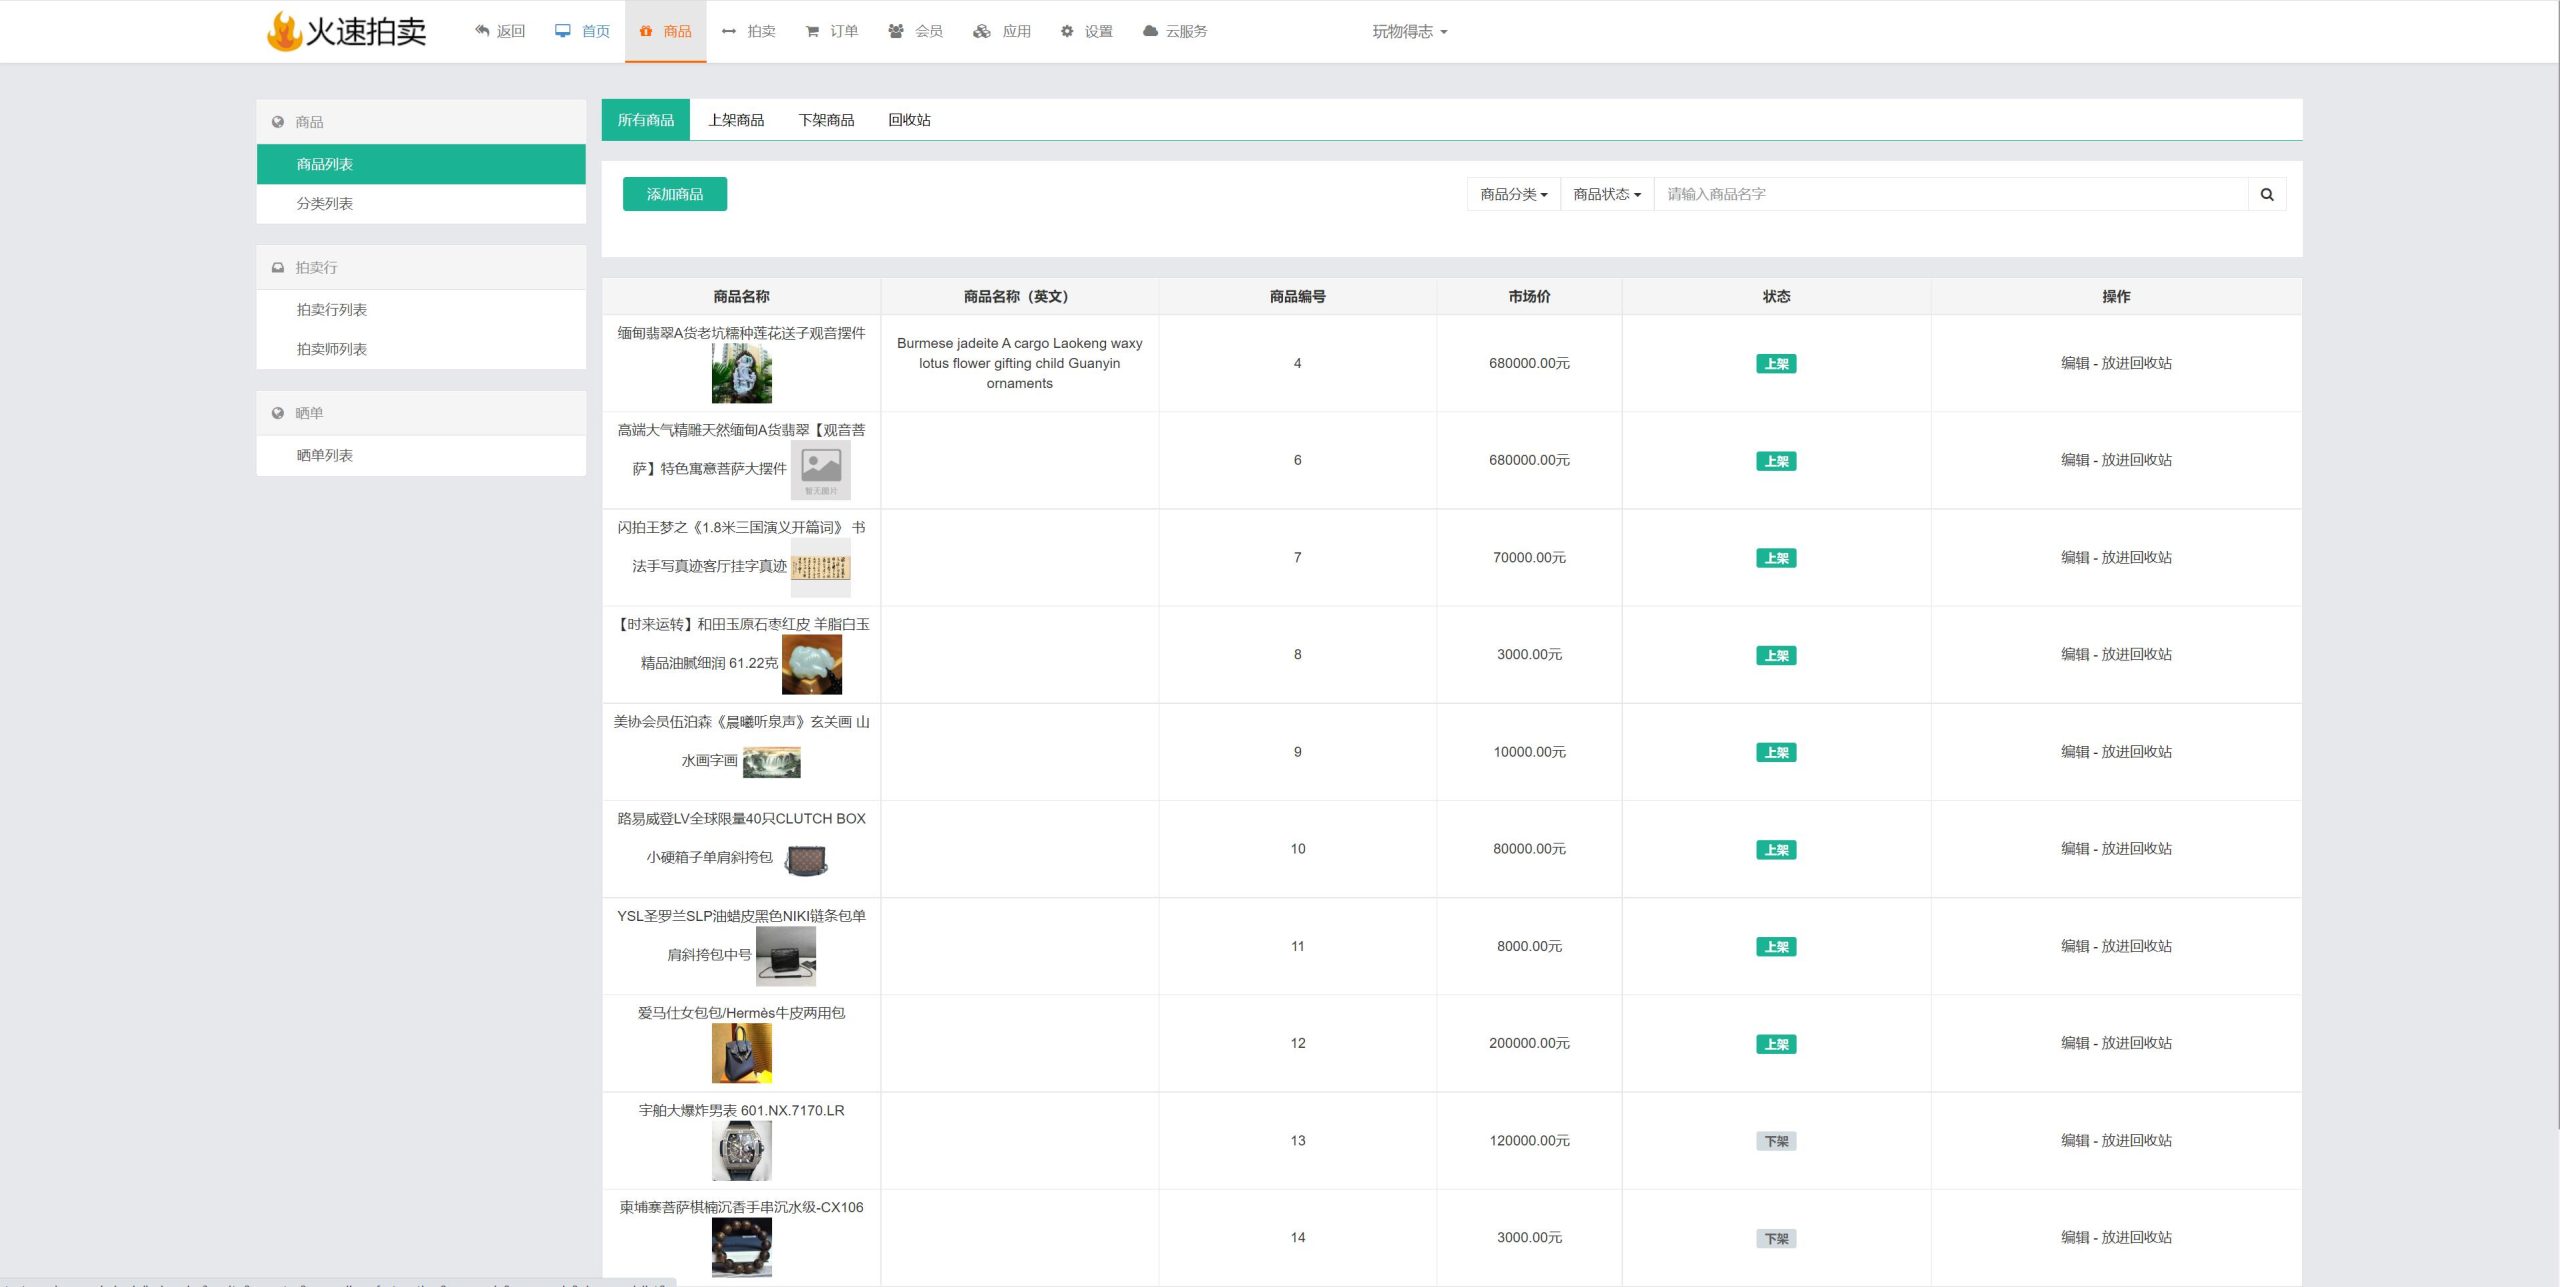Select the 所有商品 tab
Viewport: 2560px width, 1287px height.
pyautogui.click(x=647, y=118)
